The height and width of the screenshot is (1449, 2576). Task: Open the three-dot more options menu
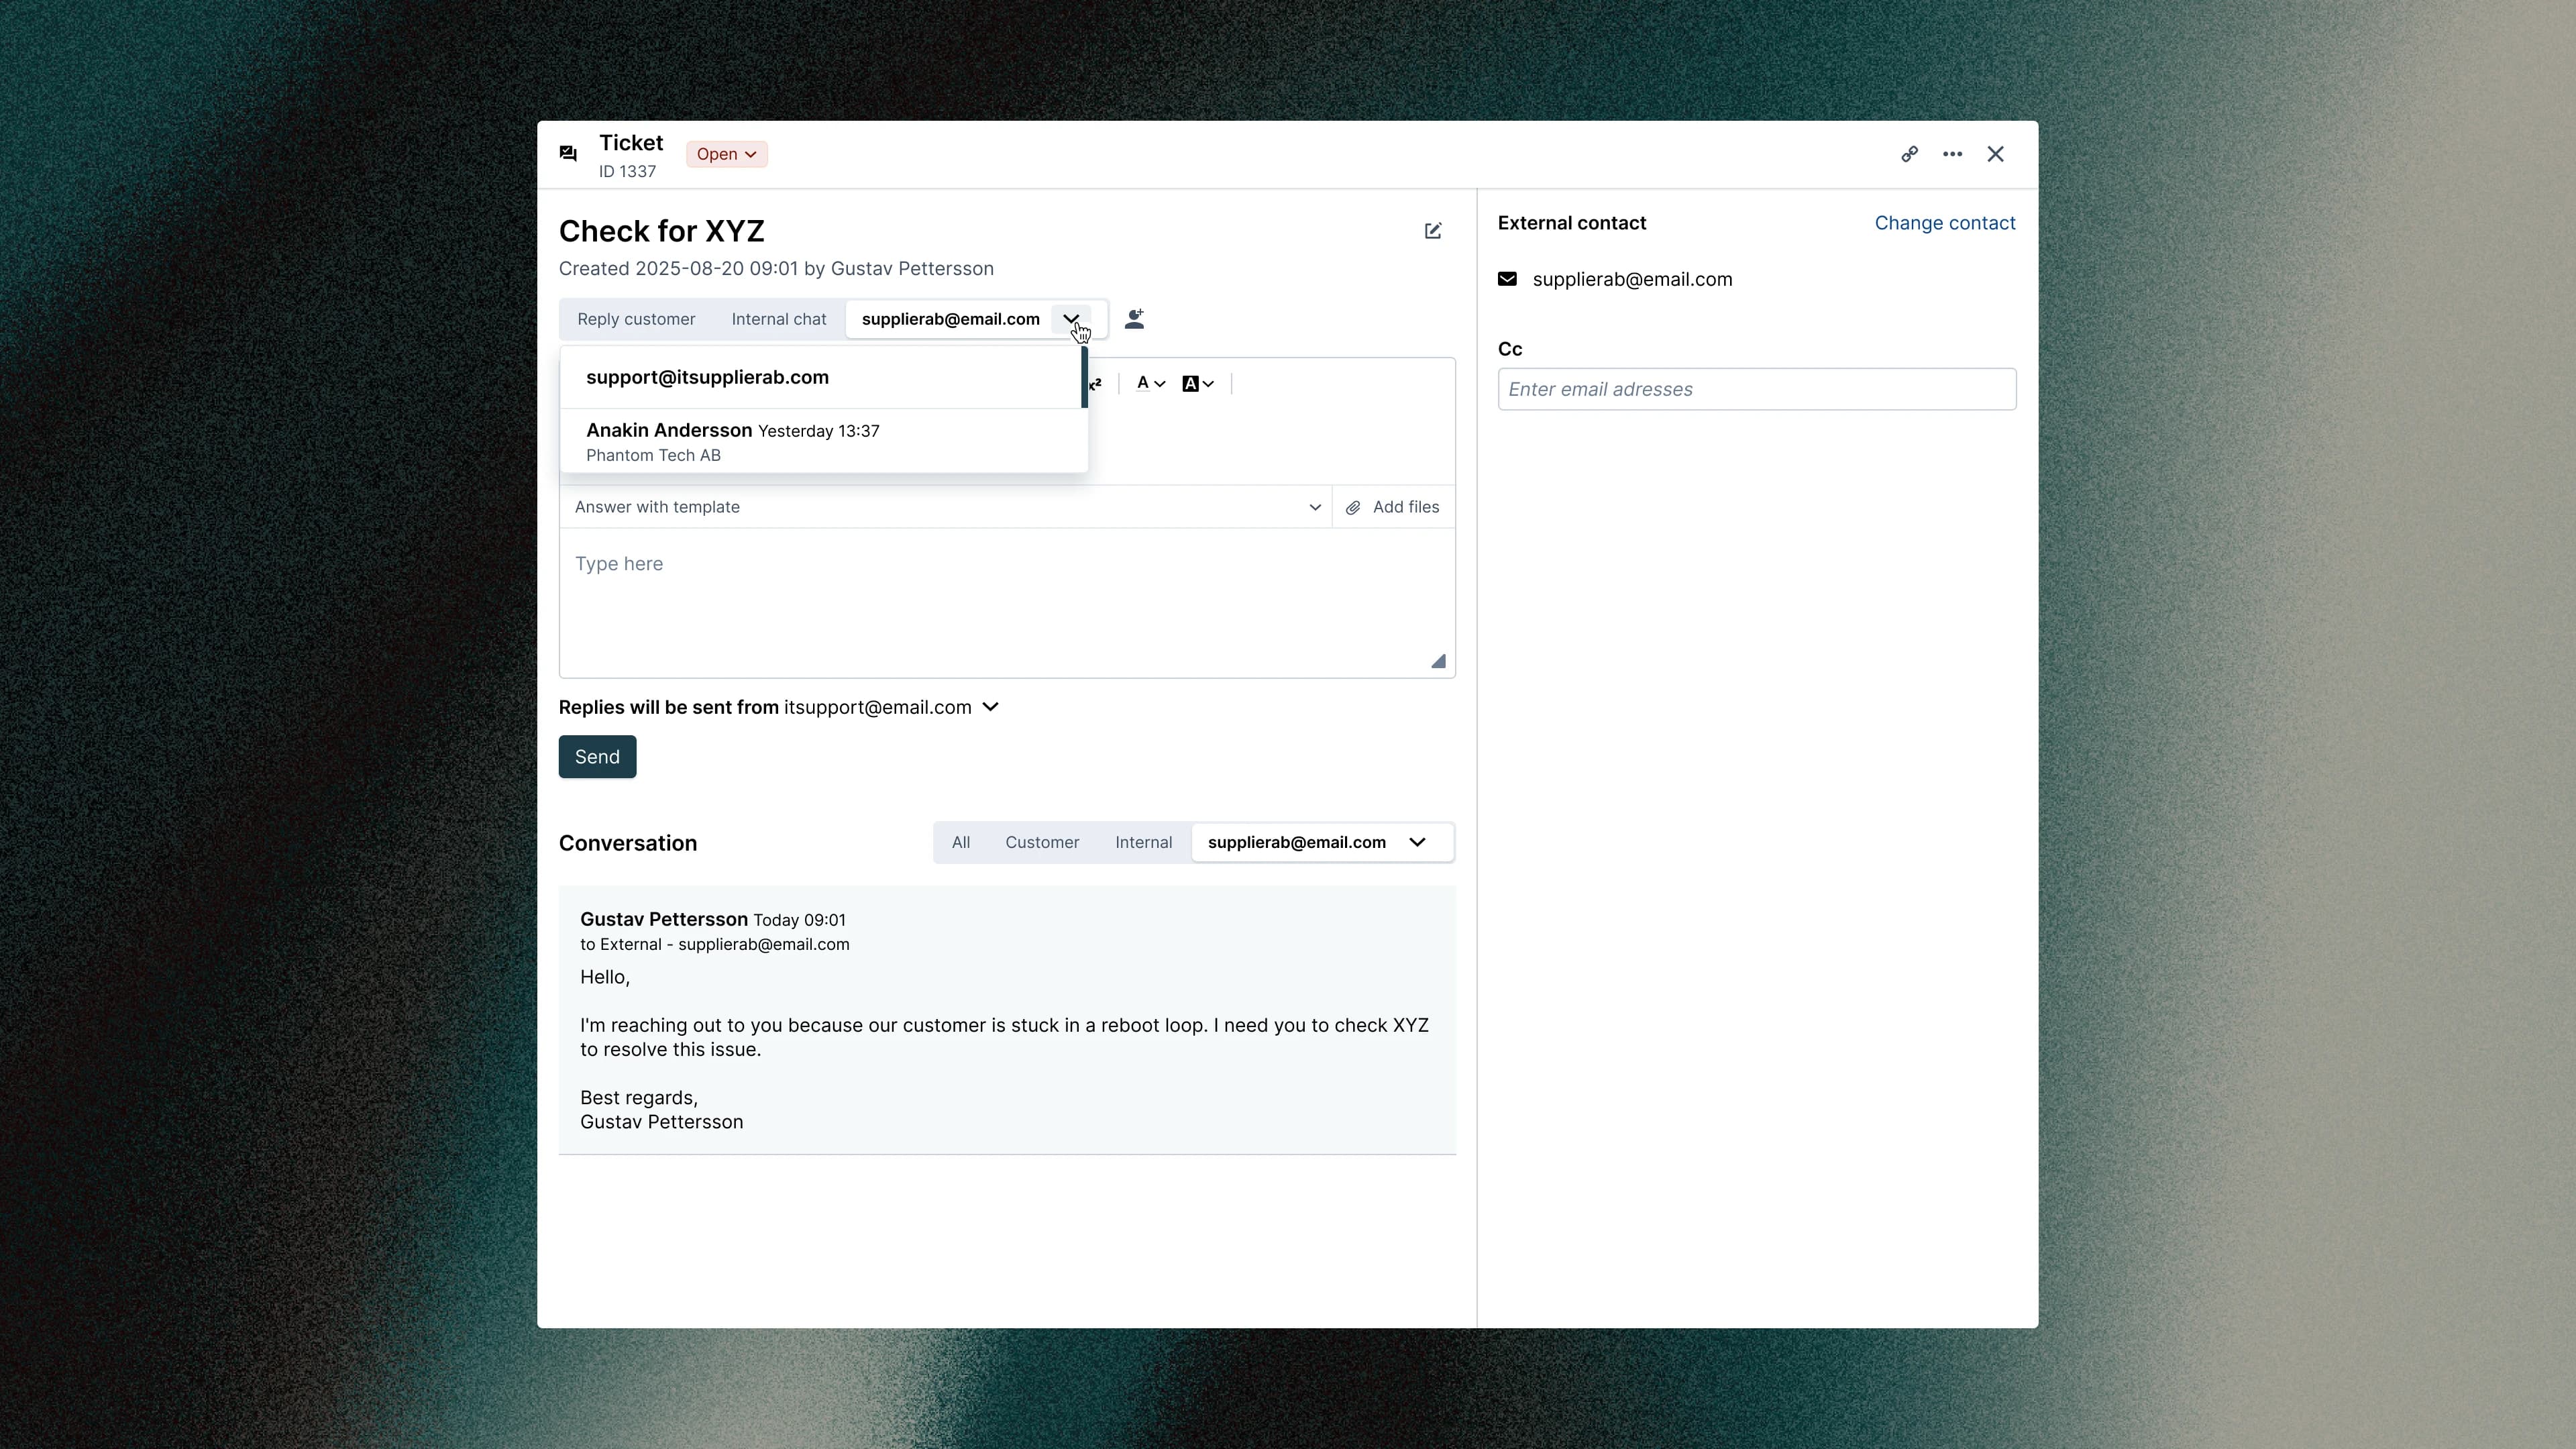(x=1952, y=154)
